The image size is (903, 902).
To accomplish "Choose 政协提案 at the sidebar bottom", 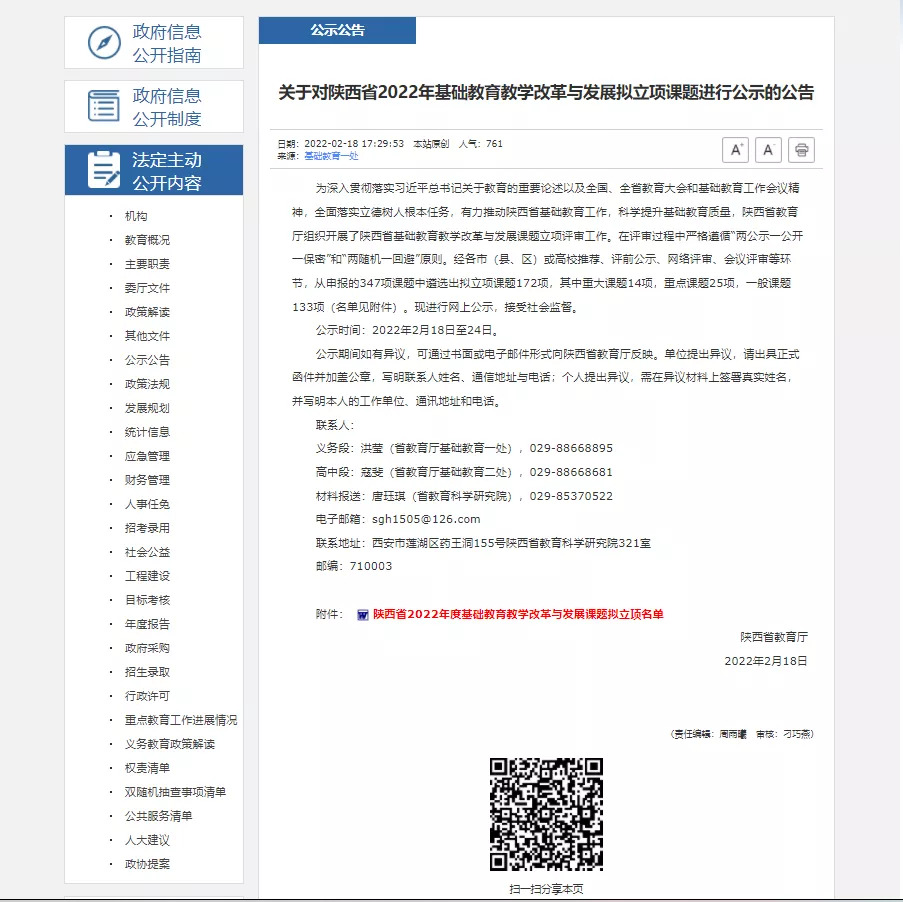I will 147,864.
